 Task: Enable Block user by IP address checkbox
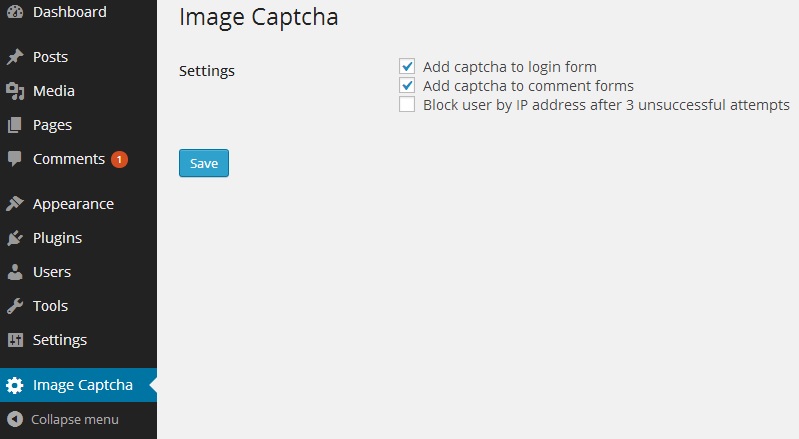(407, 104)
